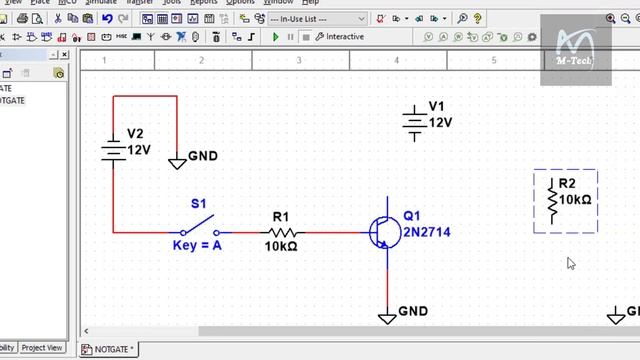Screen dimensions: 640x360
Task: Toggle the Design Toolbox icon
Action: (147, 18)
